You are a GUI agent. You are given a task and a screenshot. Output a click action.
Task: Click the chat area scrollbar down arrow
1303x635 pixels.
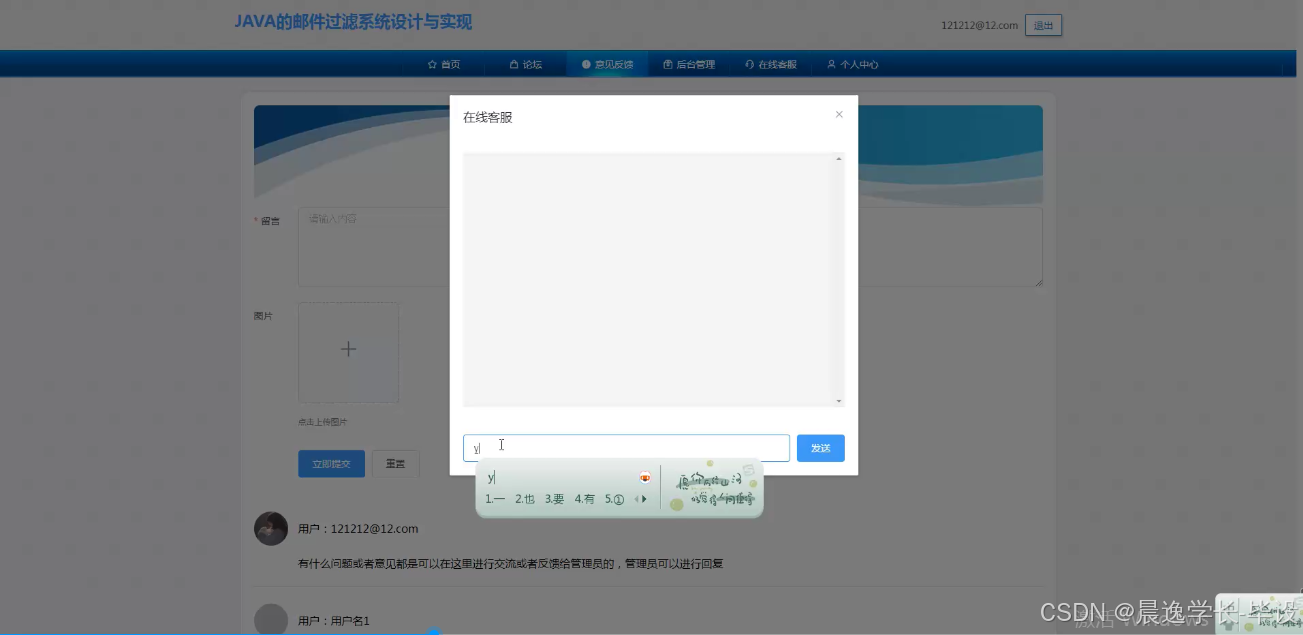(839, 401)
